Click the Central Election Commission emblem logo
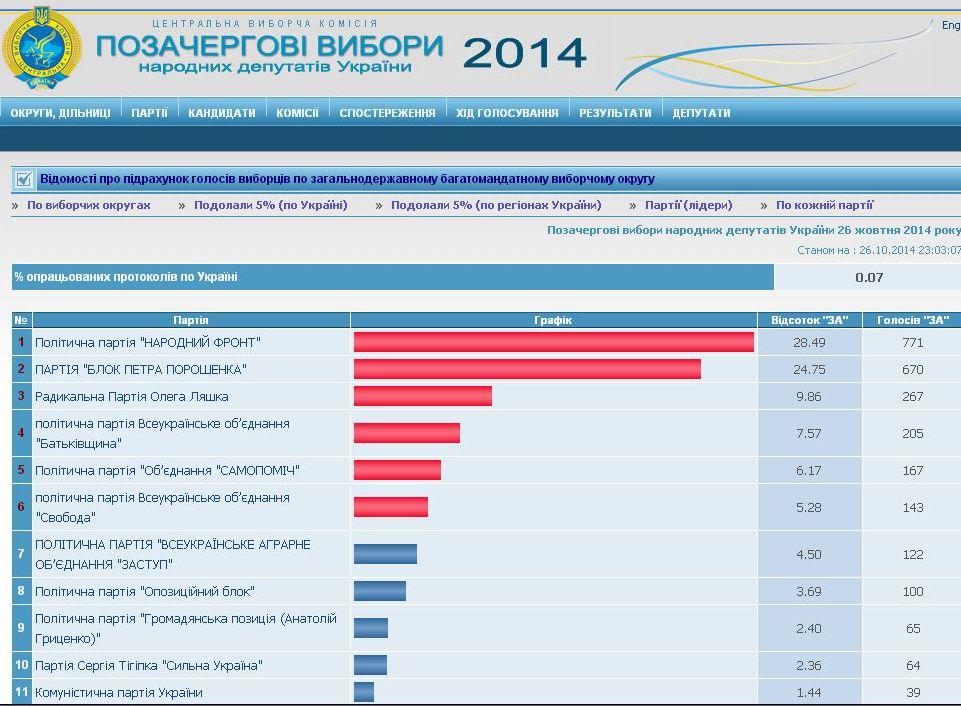This screenshot has height=706, width=961. (41, 49)
